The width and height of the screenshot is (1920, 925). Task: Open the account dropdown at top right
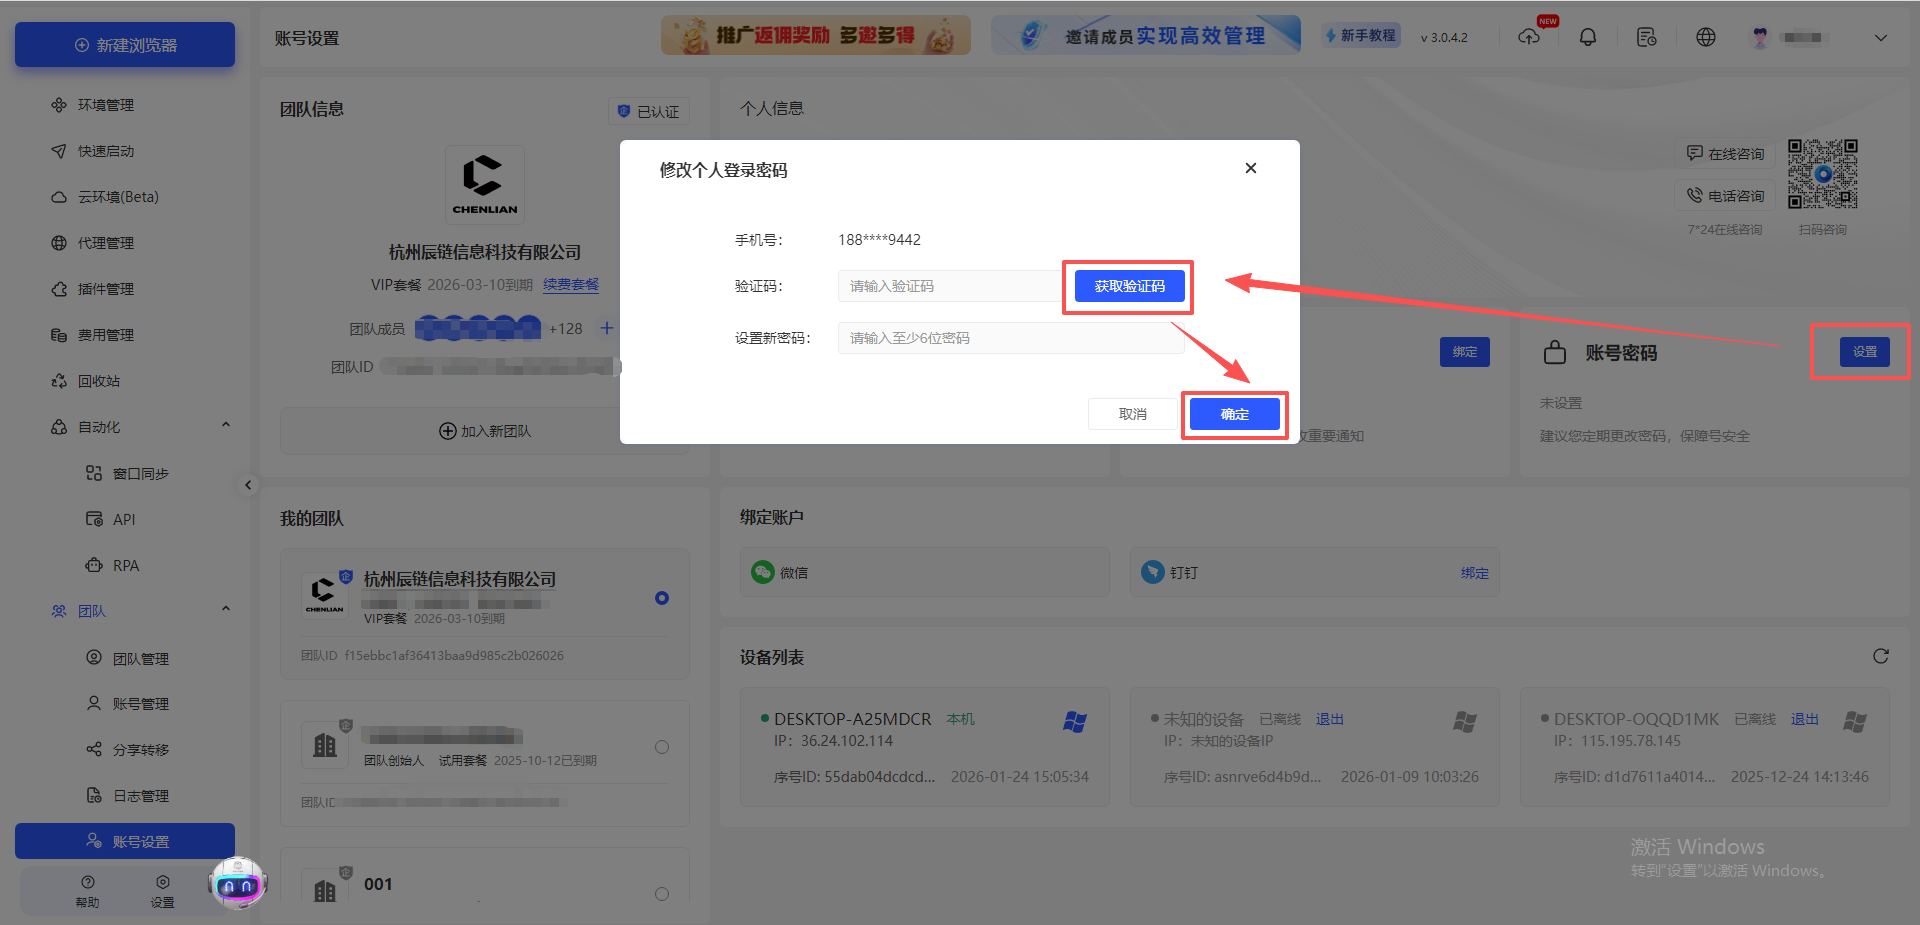point(1882,37)
